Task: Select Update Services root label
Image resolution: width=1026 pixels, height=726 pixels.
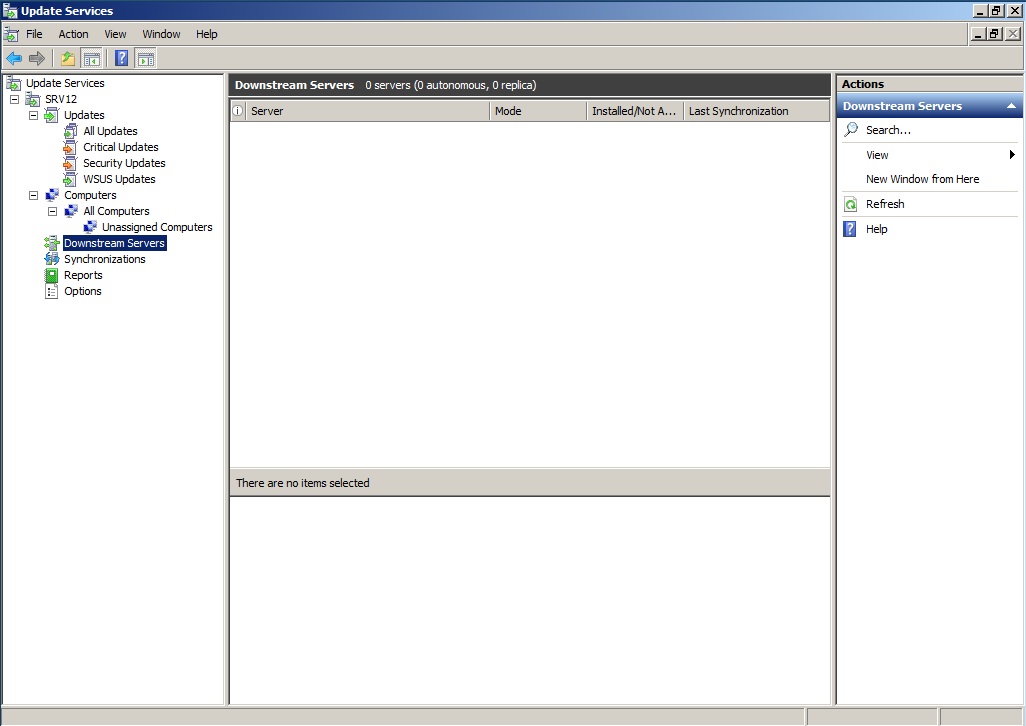Action: 65,83
